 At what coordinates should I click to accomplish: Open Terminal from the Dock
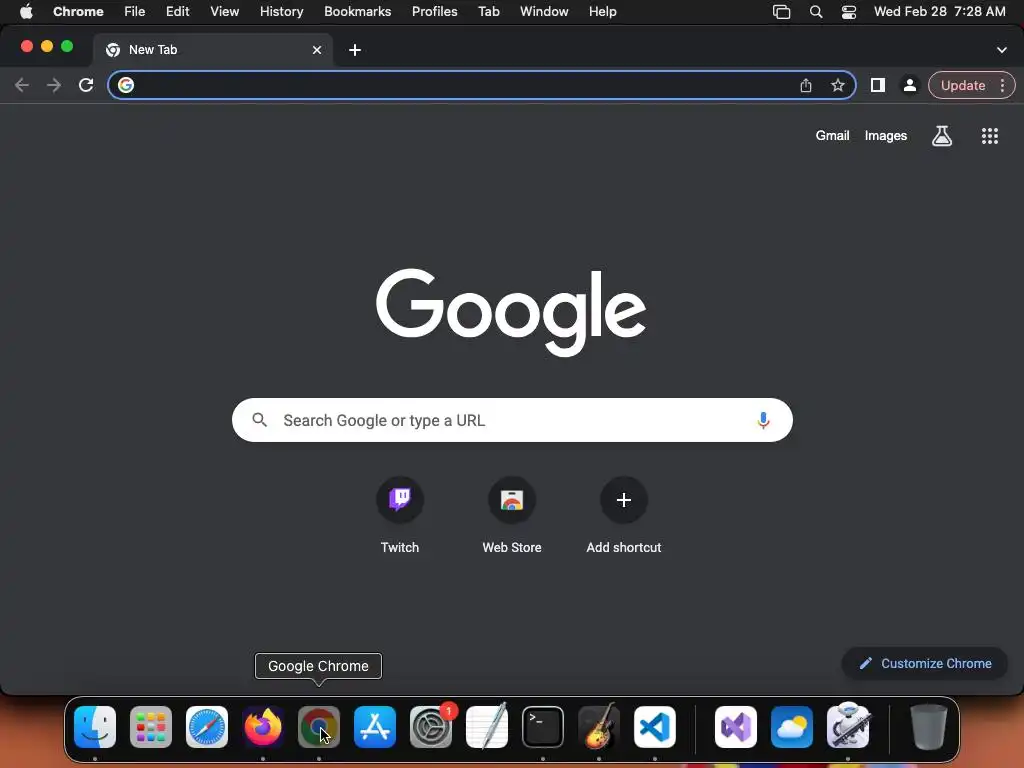(543, 727)
